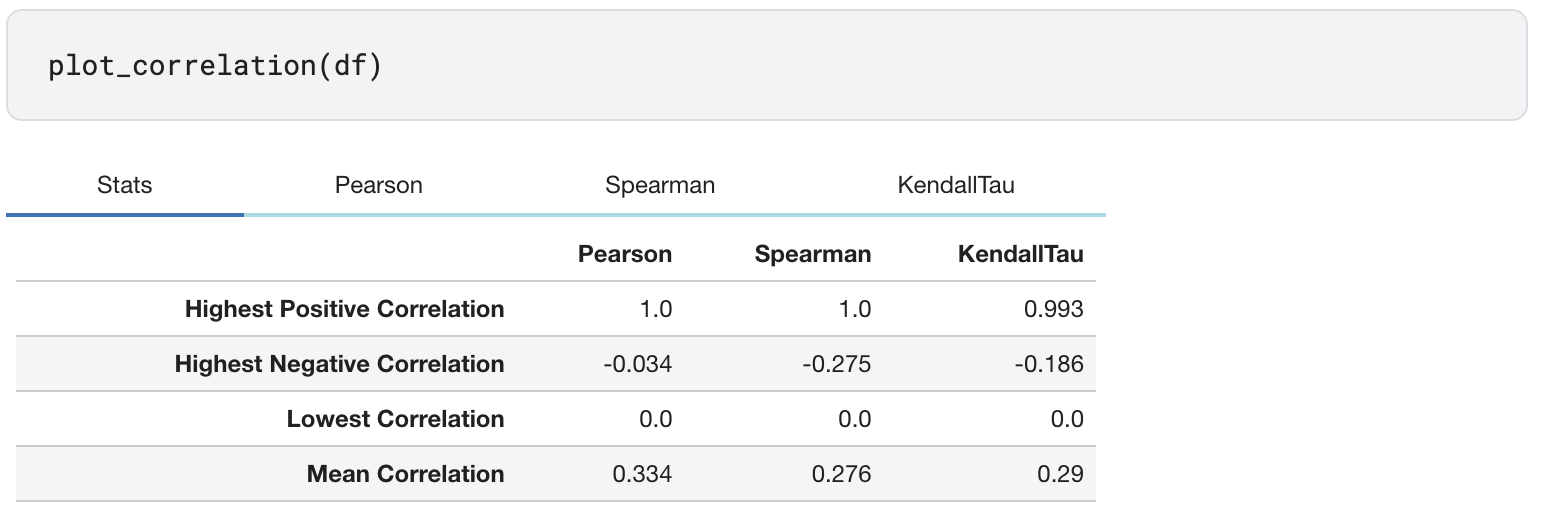
Task: Click the -0.034 Pearson value
Action: tap(637, 364)
